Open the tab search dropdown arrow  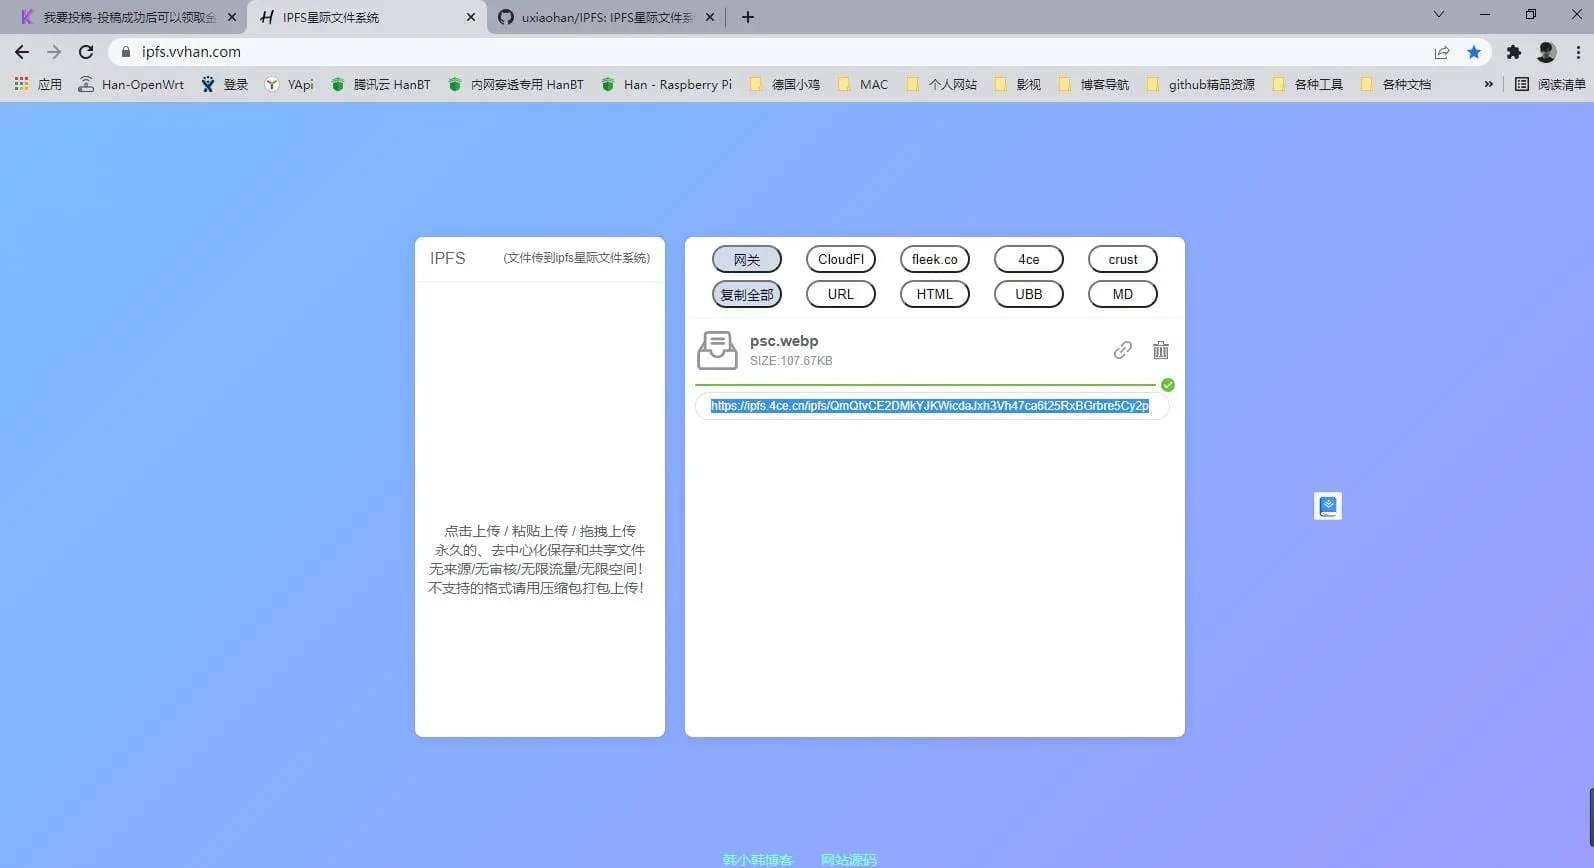tap(1438, 15)
